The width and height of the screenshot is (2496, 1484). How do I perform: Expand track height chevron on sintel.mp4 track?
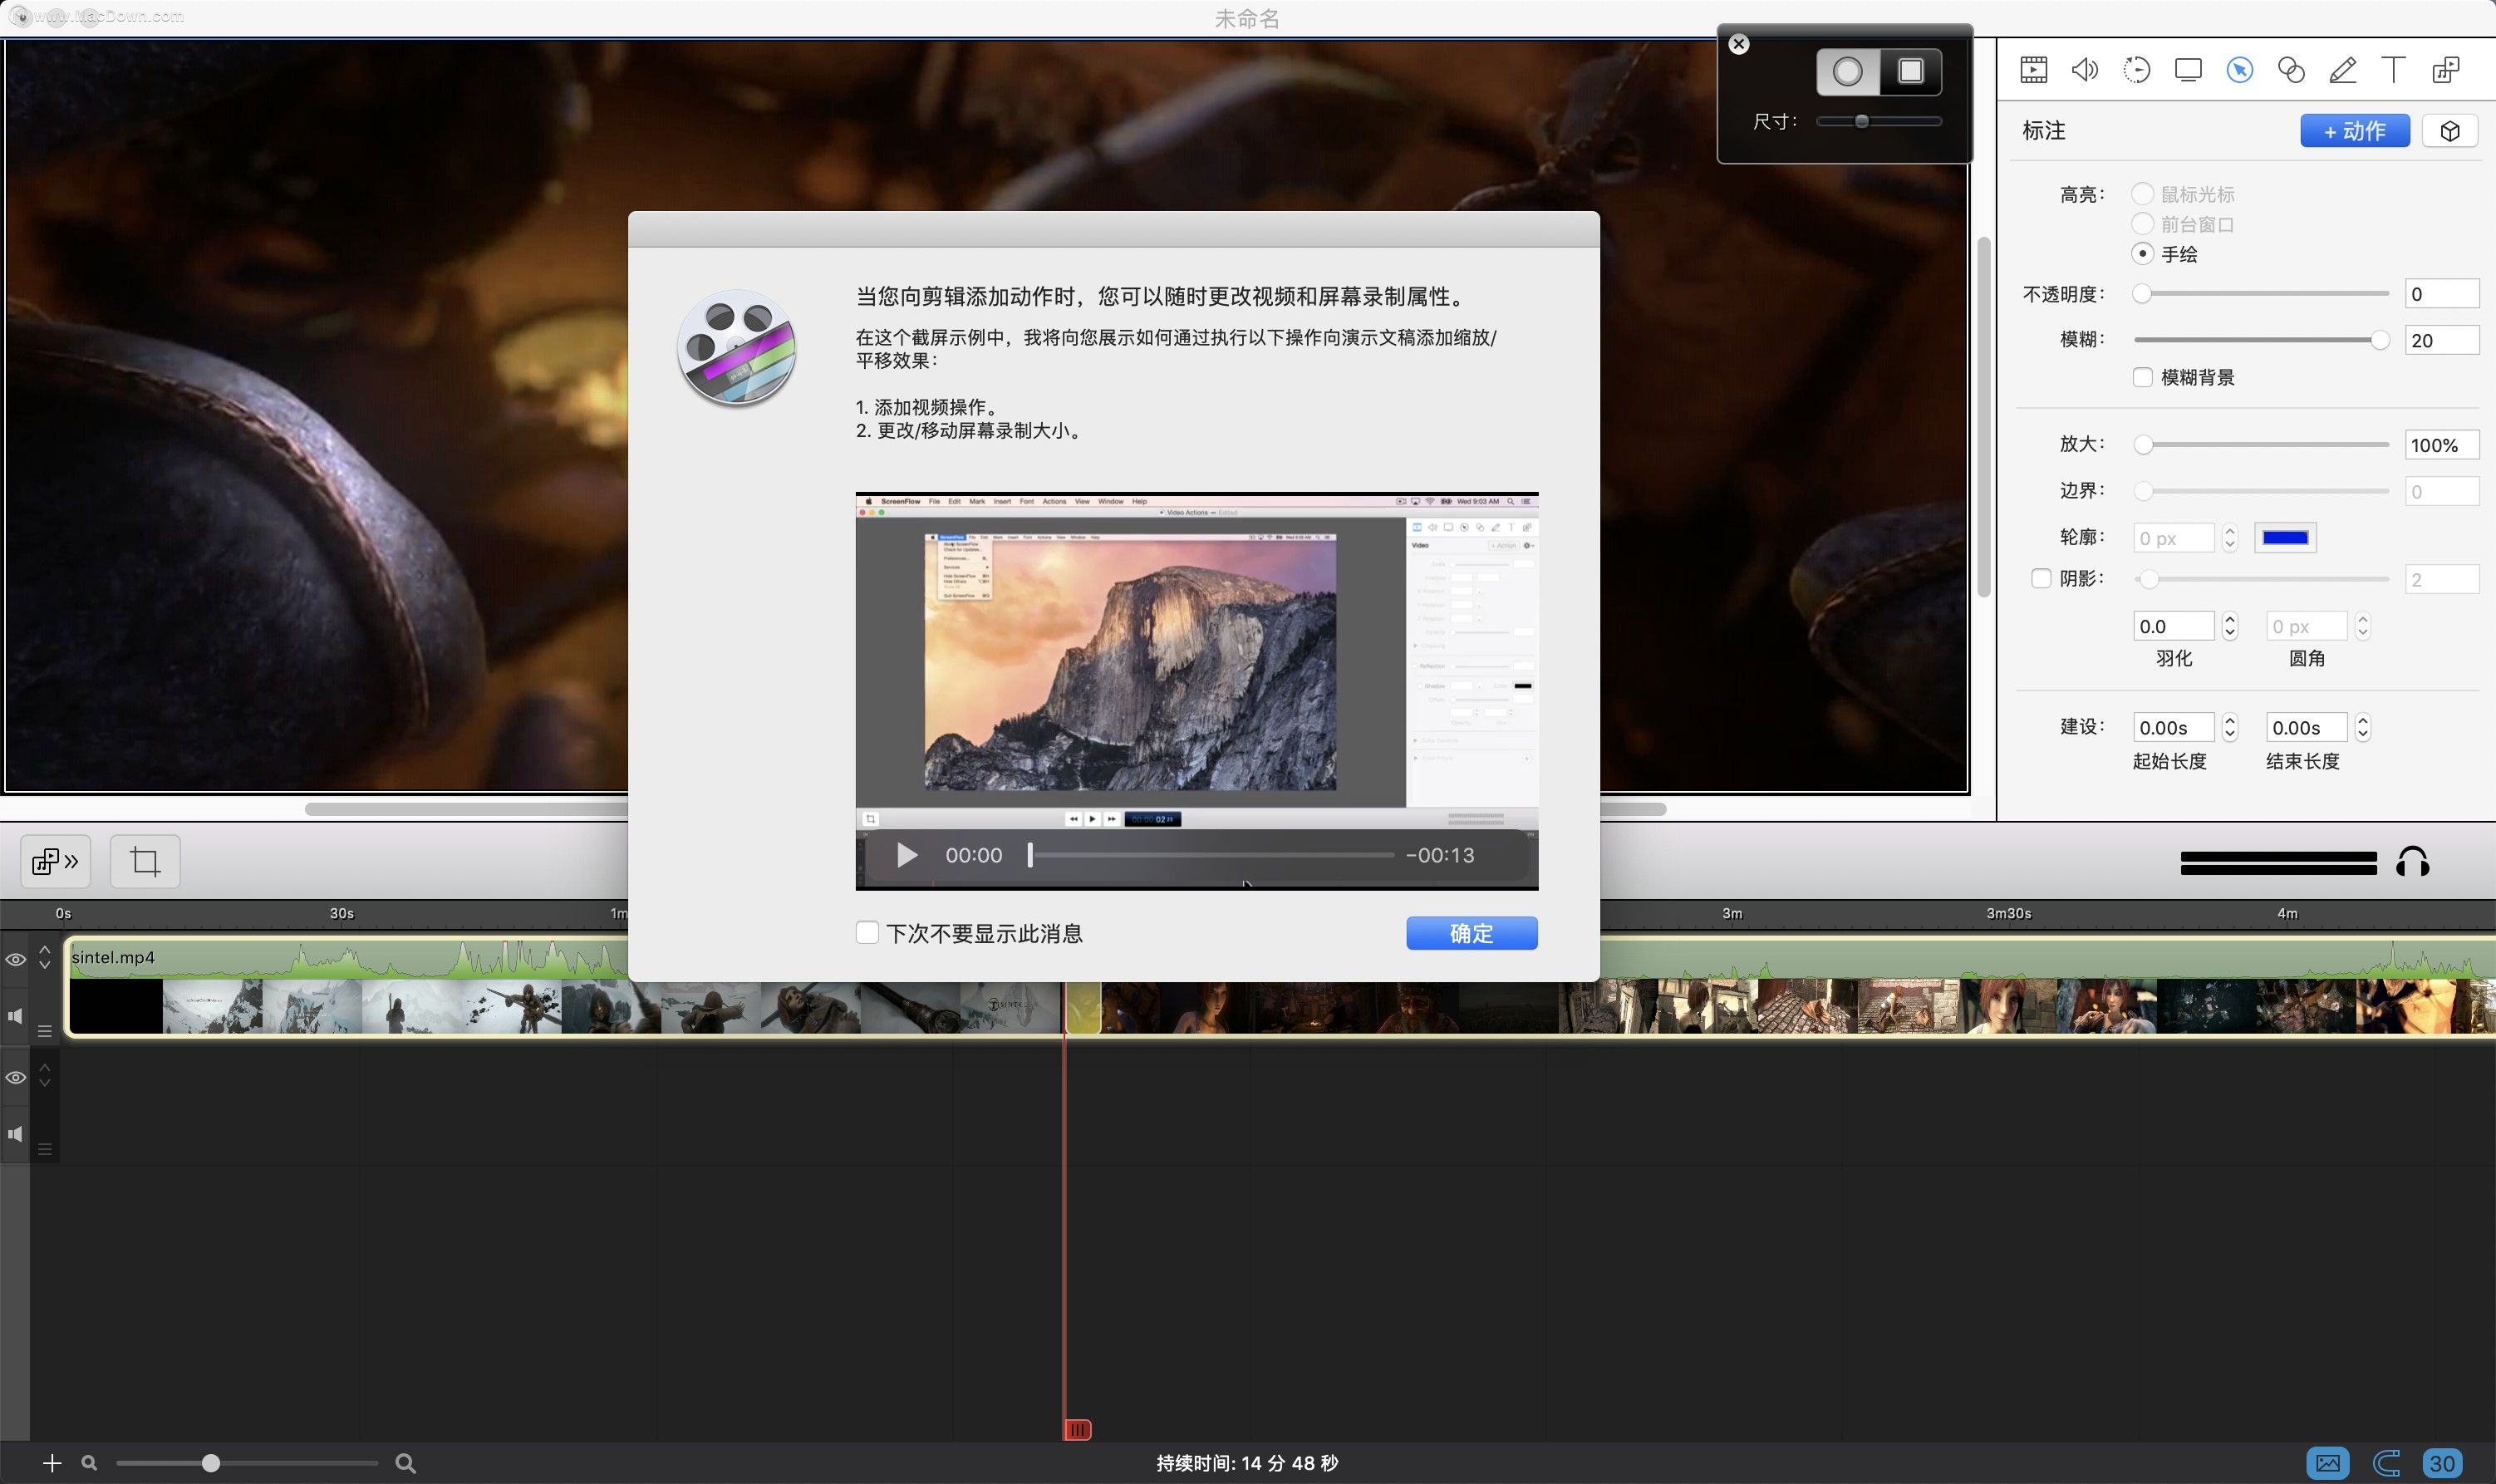point(45,957)
